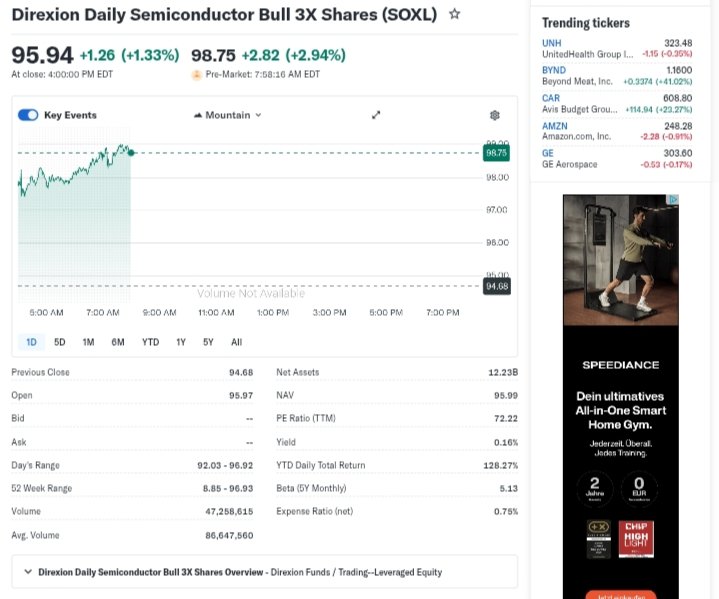Open the UNH trending ticker
Image resolution: width=719 pixels, height=599 pixels.
pos(551,43)
